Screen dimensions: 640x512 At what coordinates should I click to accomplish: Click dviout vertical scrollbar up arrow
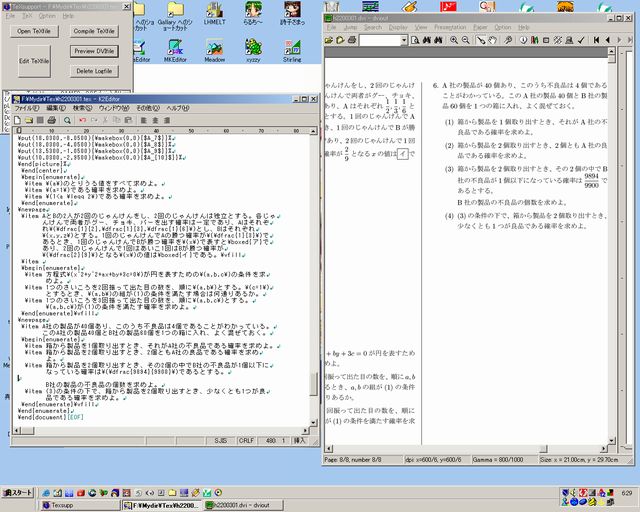point(611,51)
